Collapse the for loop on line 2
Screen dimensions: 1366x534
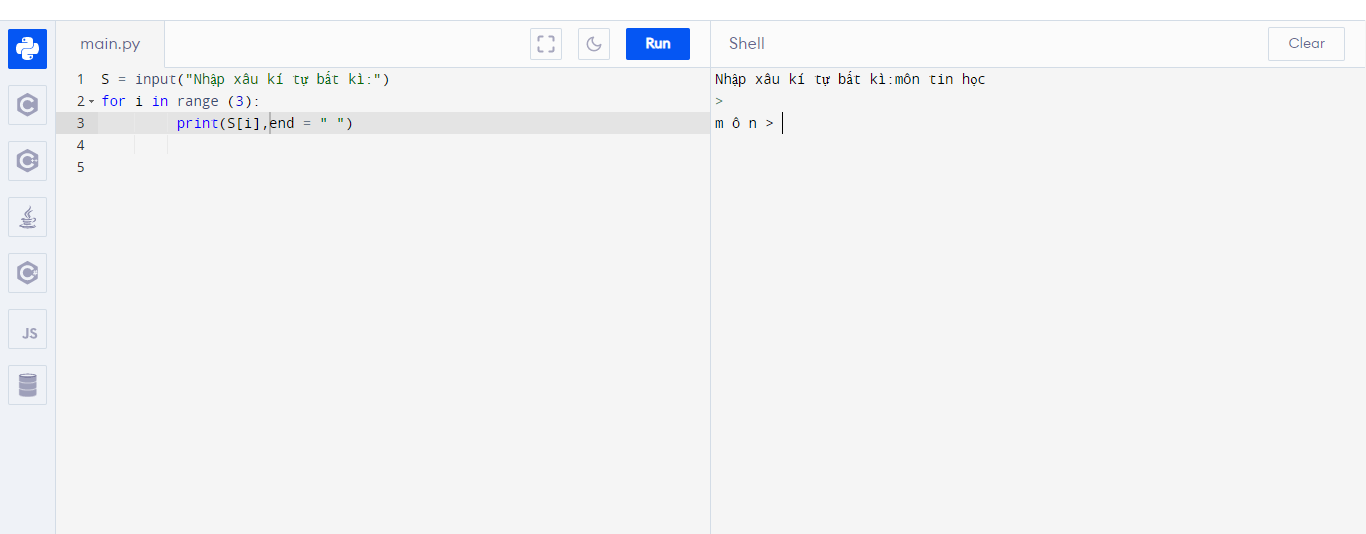91,102
